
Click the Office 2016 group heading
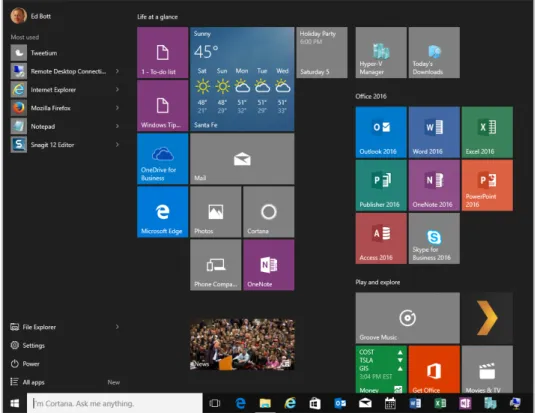(x=371, y=96)
